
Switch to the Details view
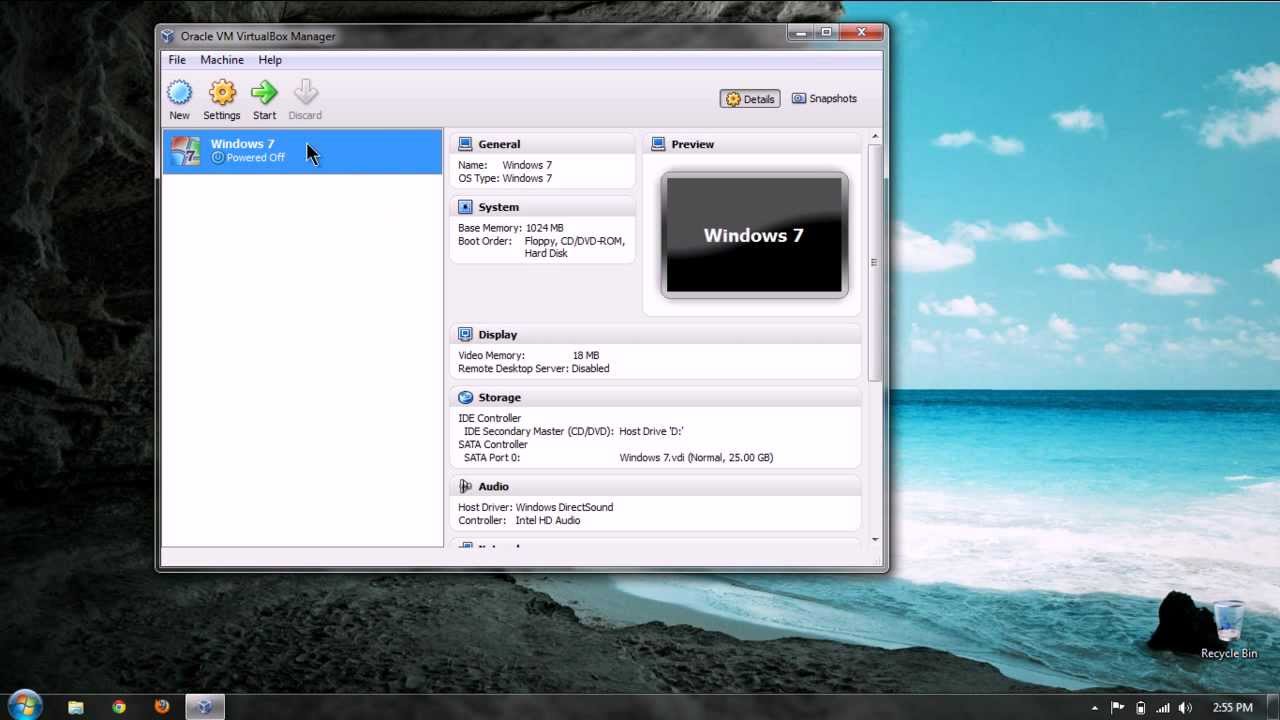750,99
